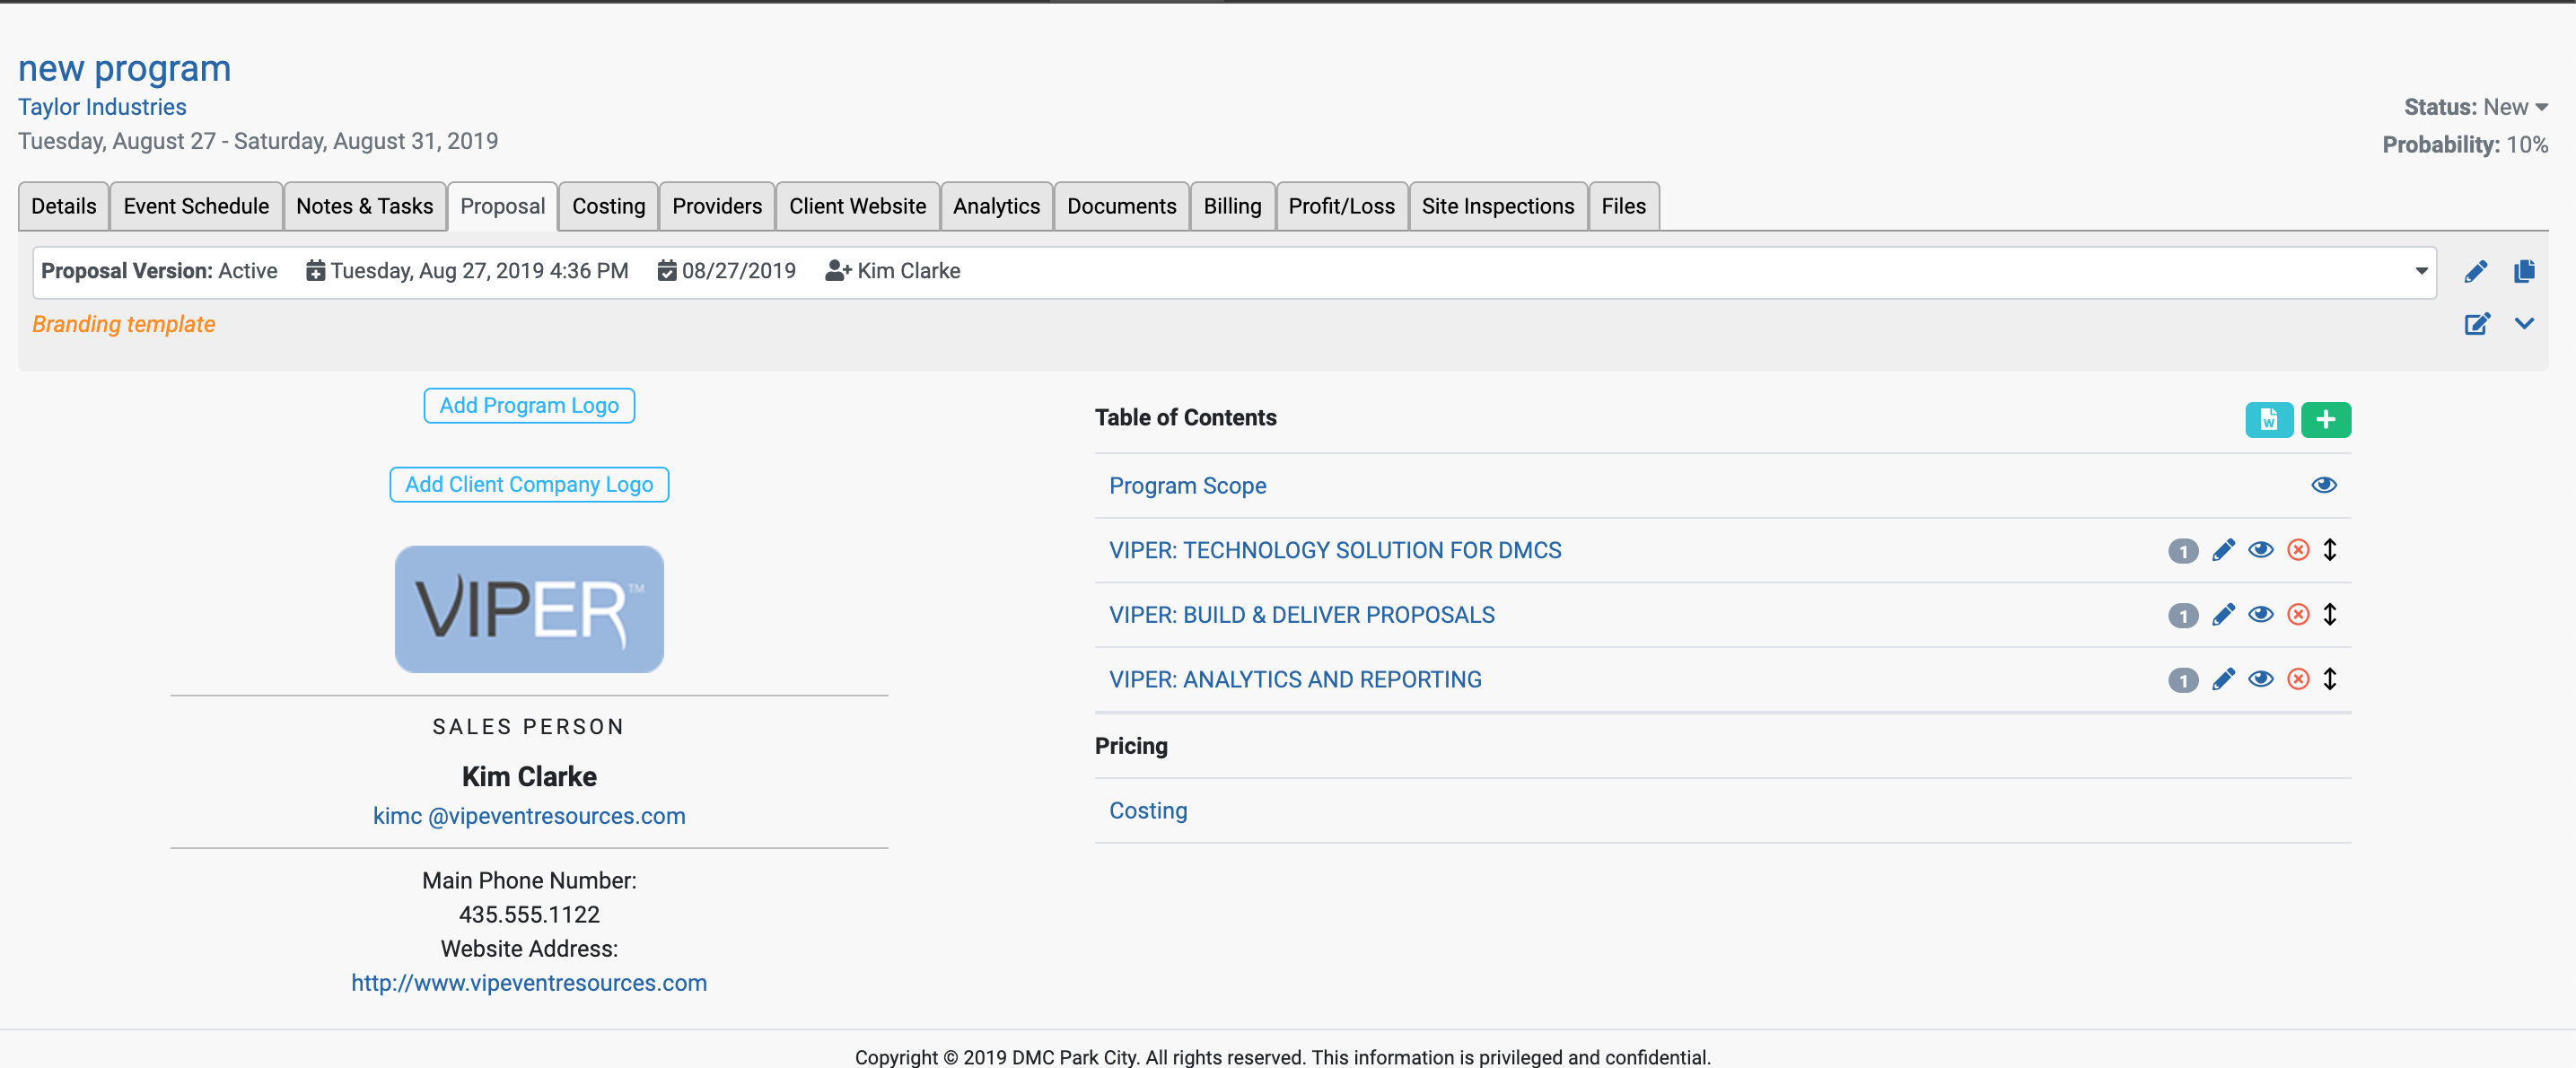Switch to the Details tab

[x=64, y=206]
